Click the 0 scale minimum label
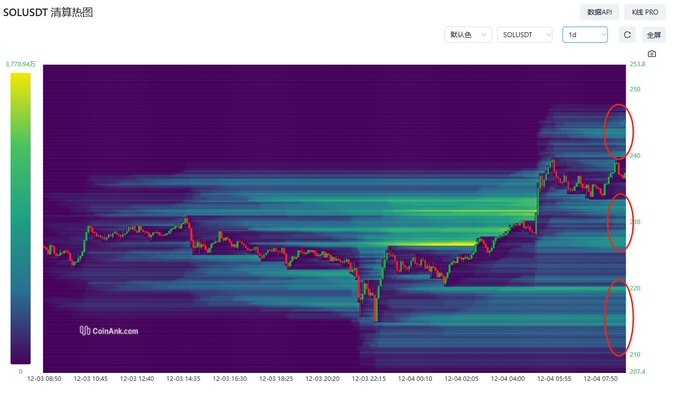 coord(20,372)
